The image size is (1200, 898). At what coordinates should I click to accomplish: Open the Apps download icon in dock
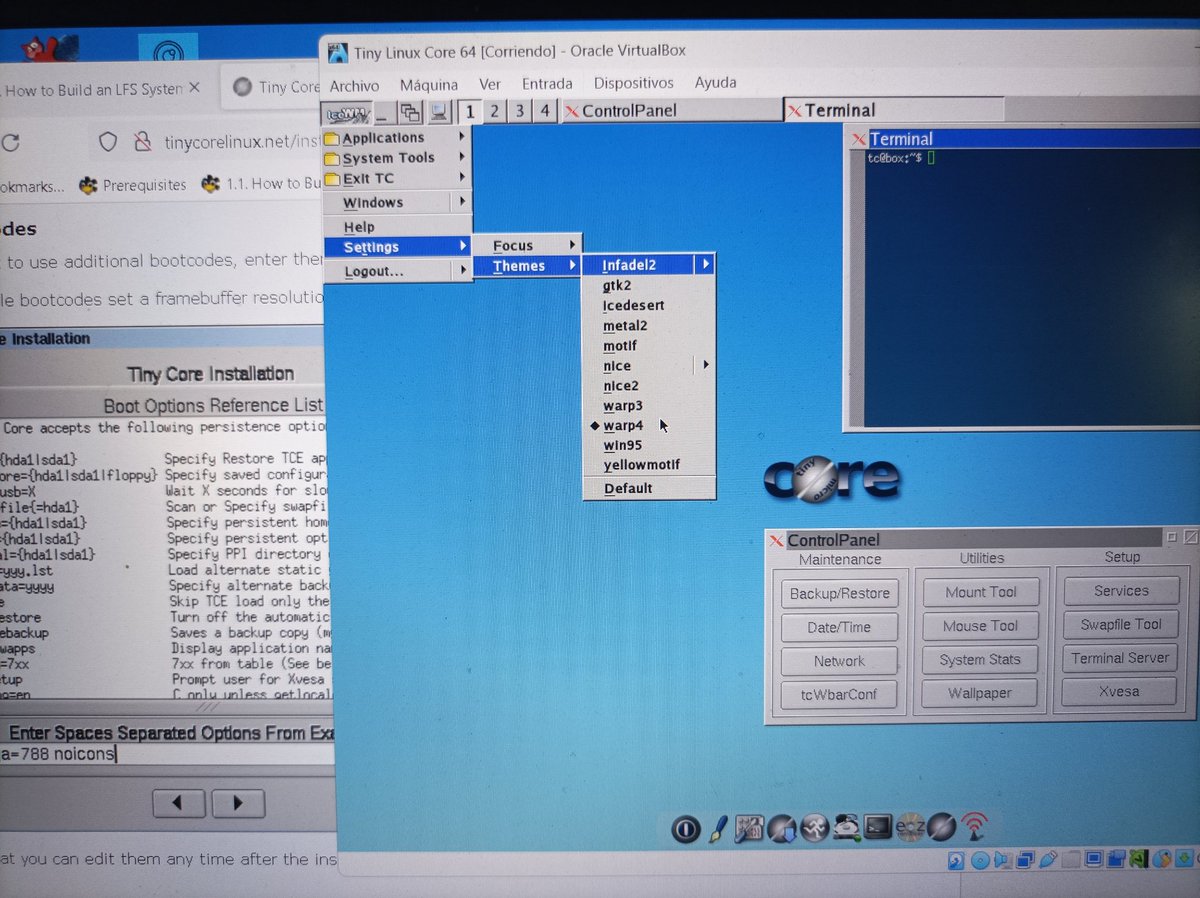(782, 828)
